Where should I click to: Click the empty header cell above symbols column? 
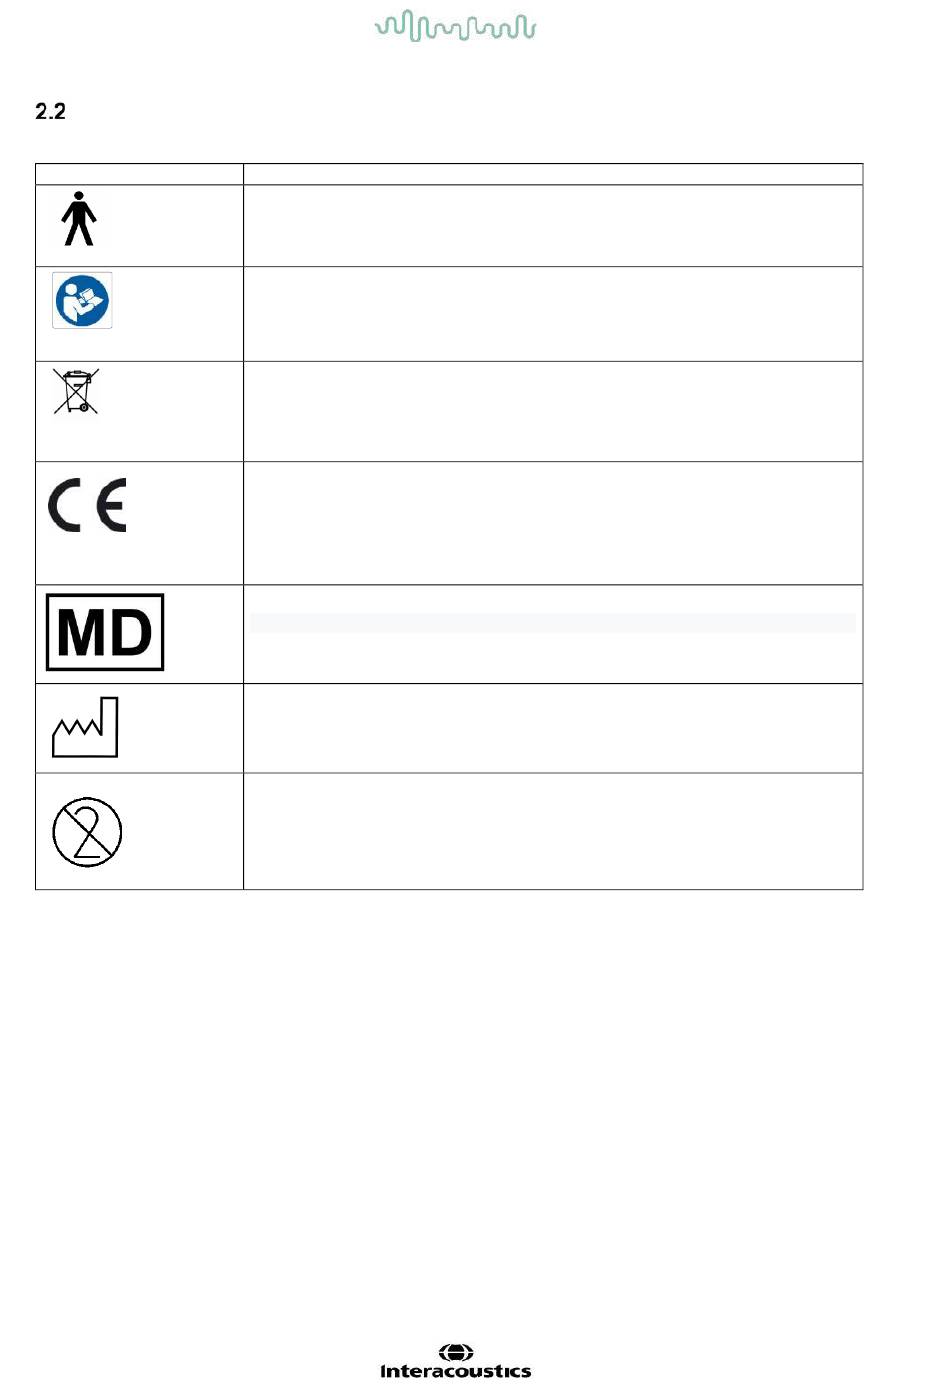pos(139,174)
